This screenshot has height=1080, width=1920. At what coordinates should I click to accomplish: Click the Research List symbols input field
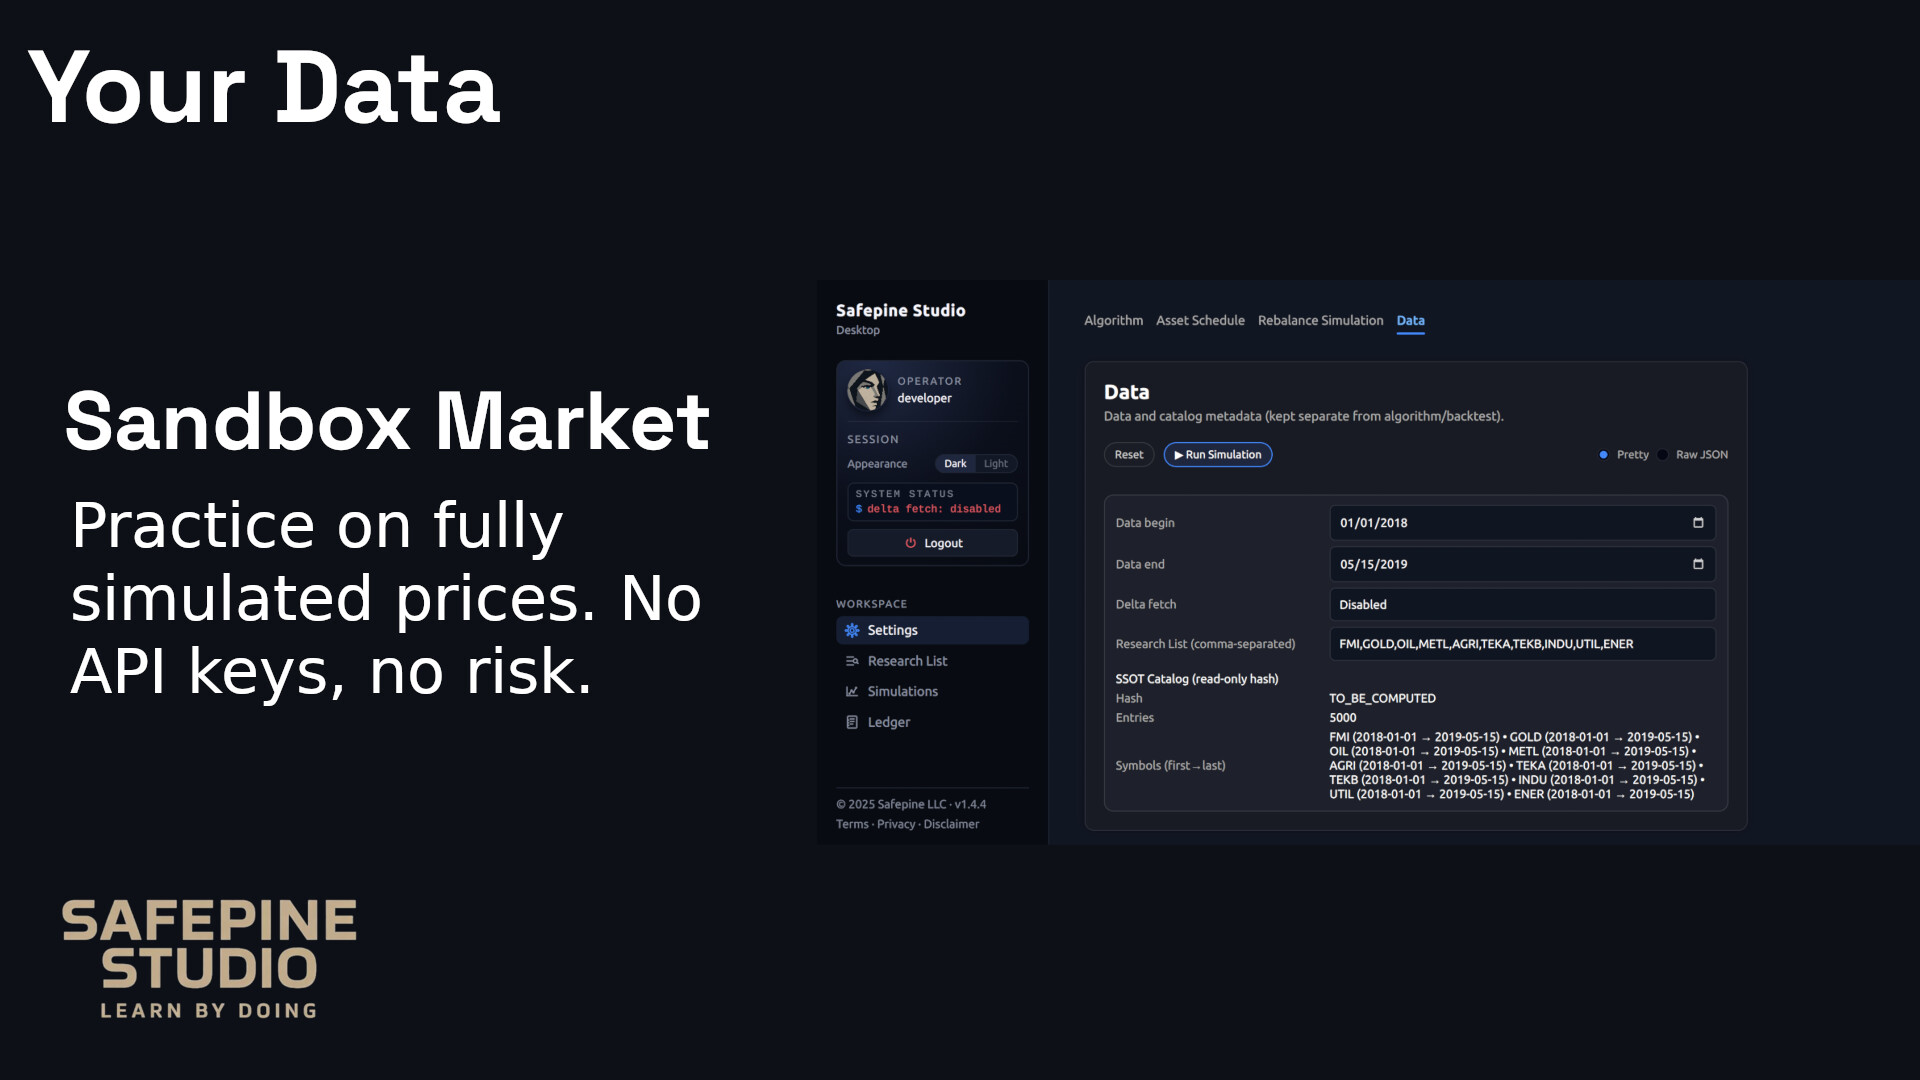(1521, 644)
